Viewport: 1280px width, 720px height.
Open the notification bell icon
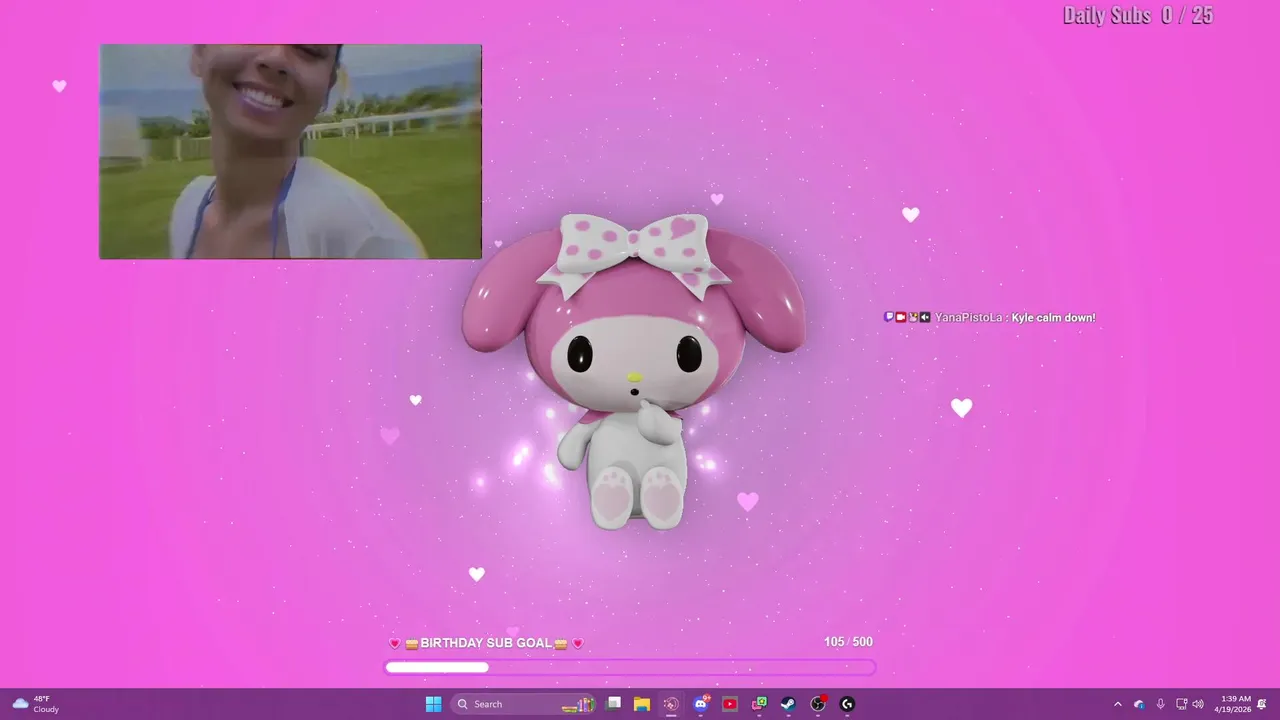tap(1263, 704)
